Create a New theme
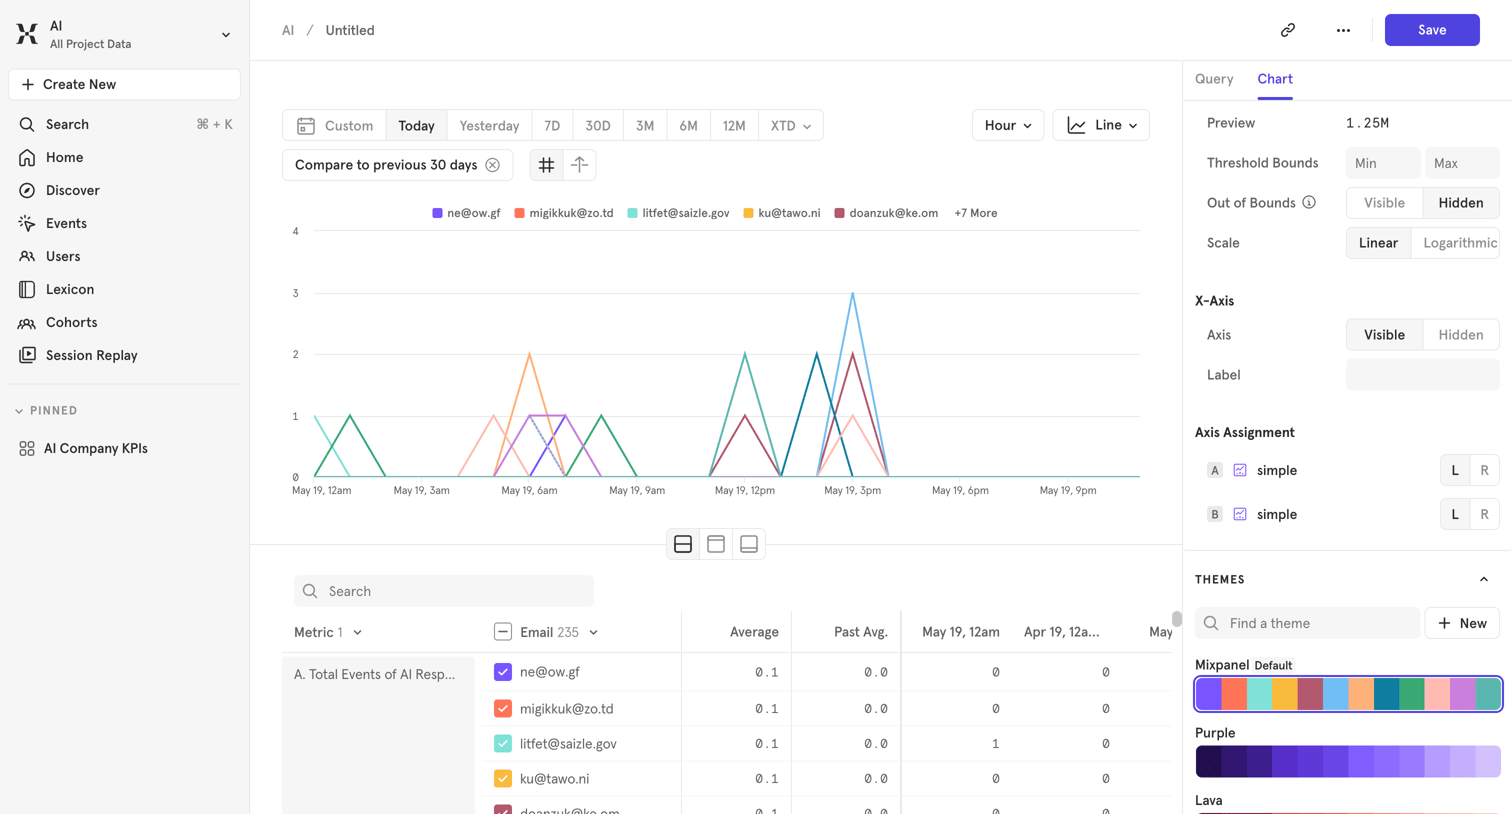Screen dimensions: 1512x814 tap(1462, 623)
